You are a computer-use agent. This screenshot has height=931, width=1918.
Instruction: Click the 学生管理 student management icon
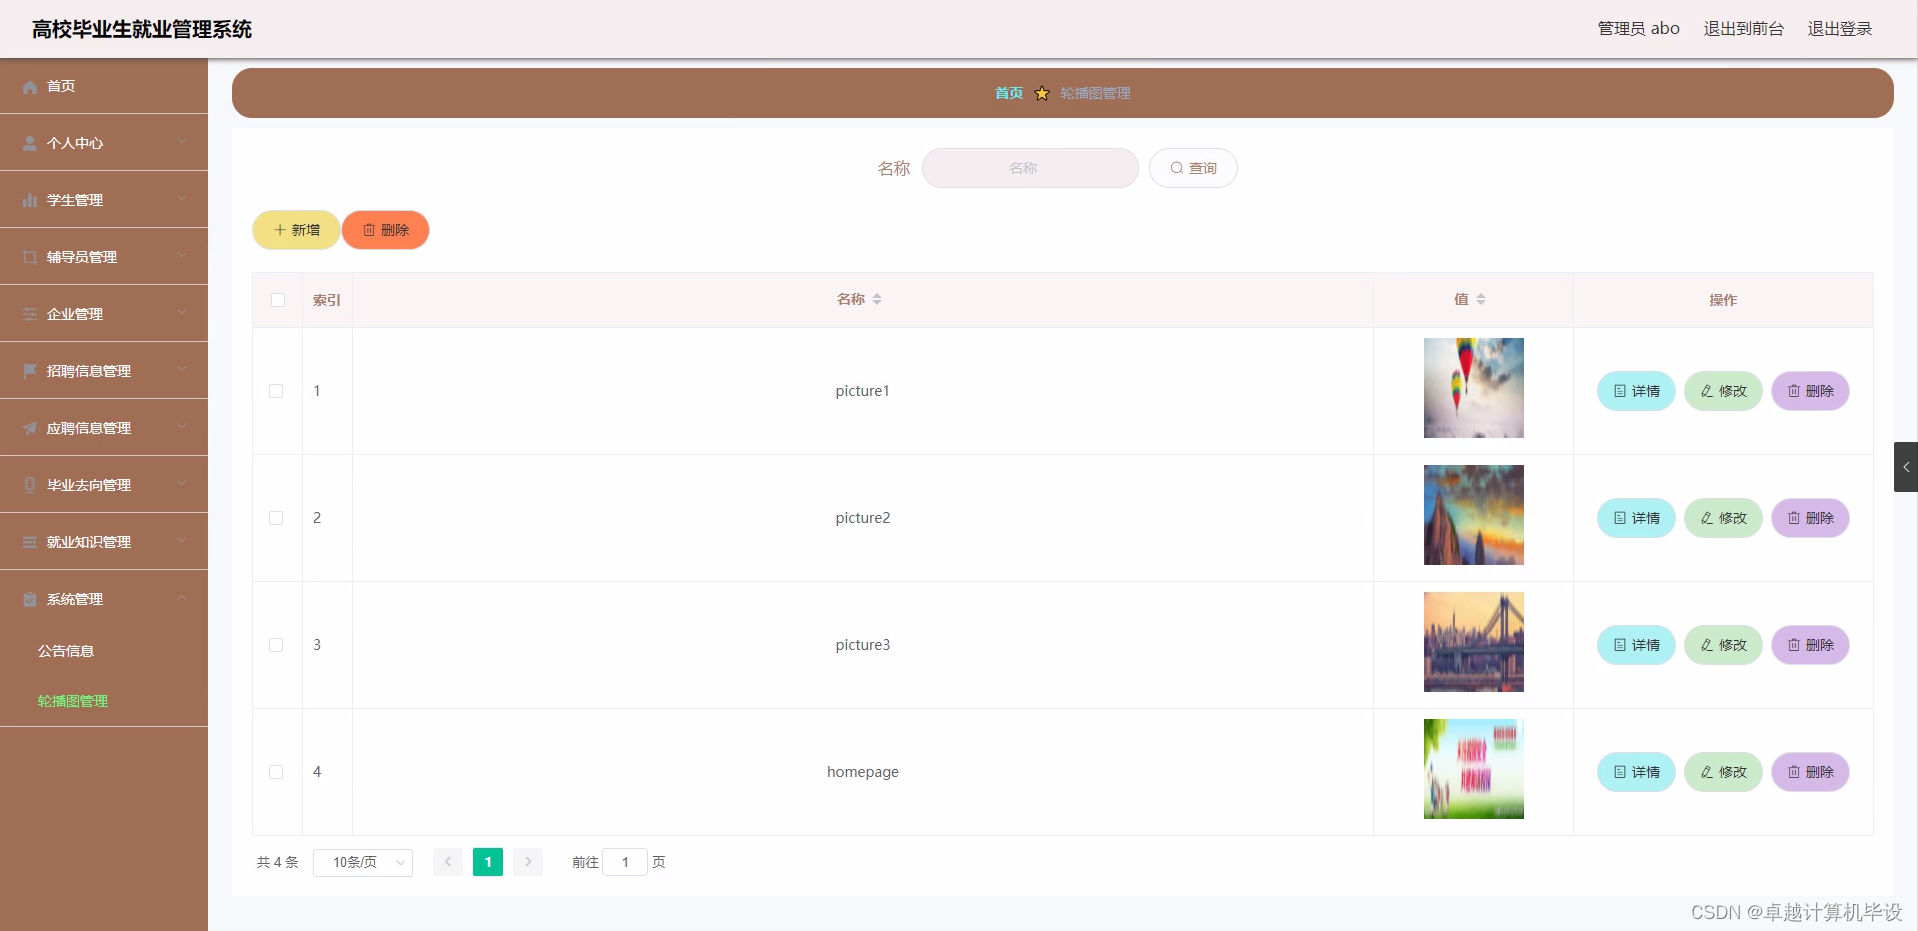click(29, 199)
